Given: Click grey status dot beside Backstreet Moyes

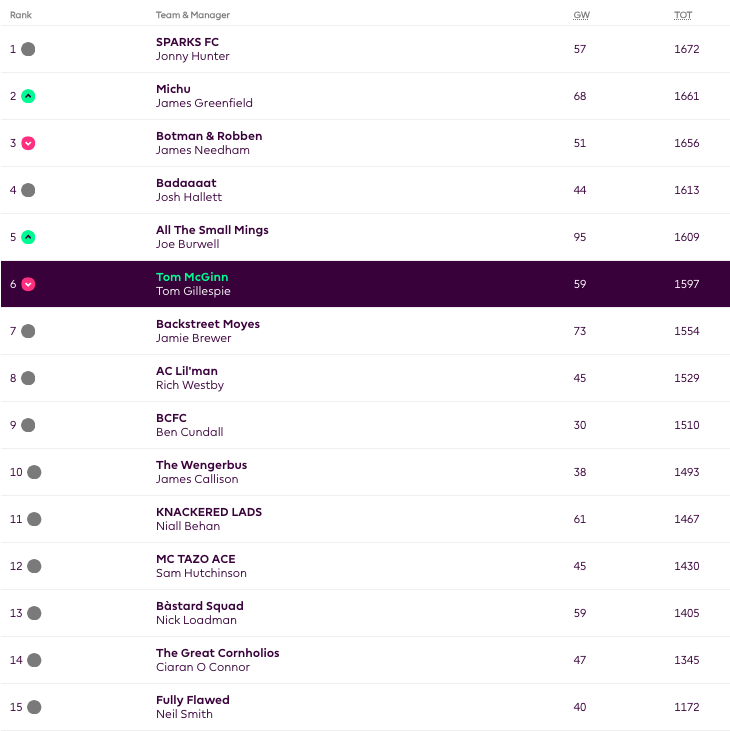Looking at the screenshot, I should tap(28, 331).
